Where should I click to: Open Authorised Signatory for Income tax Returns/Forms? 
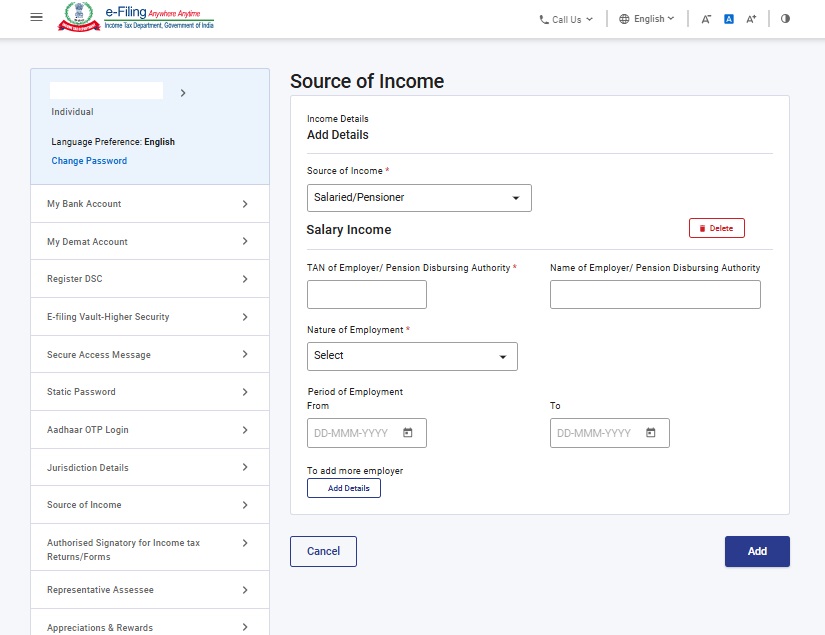click(x=150, y=547)
